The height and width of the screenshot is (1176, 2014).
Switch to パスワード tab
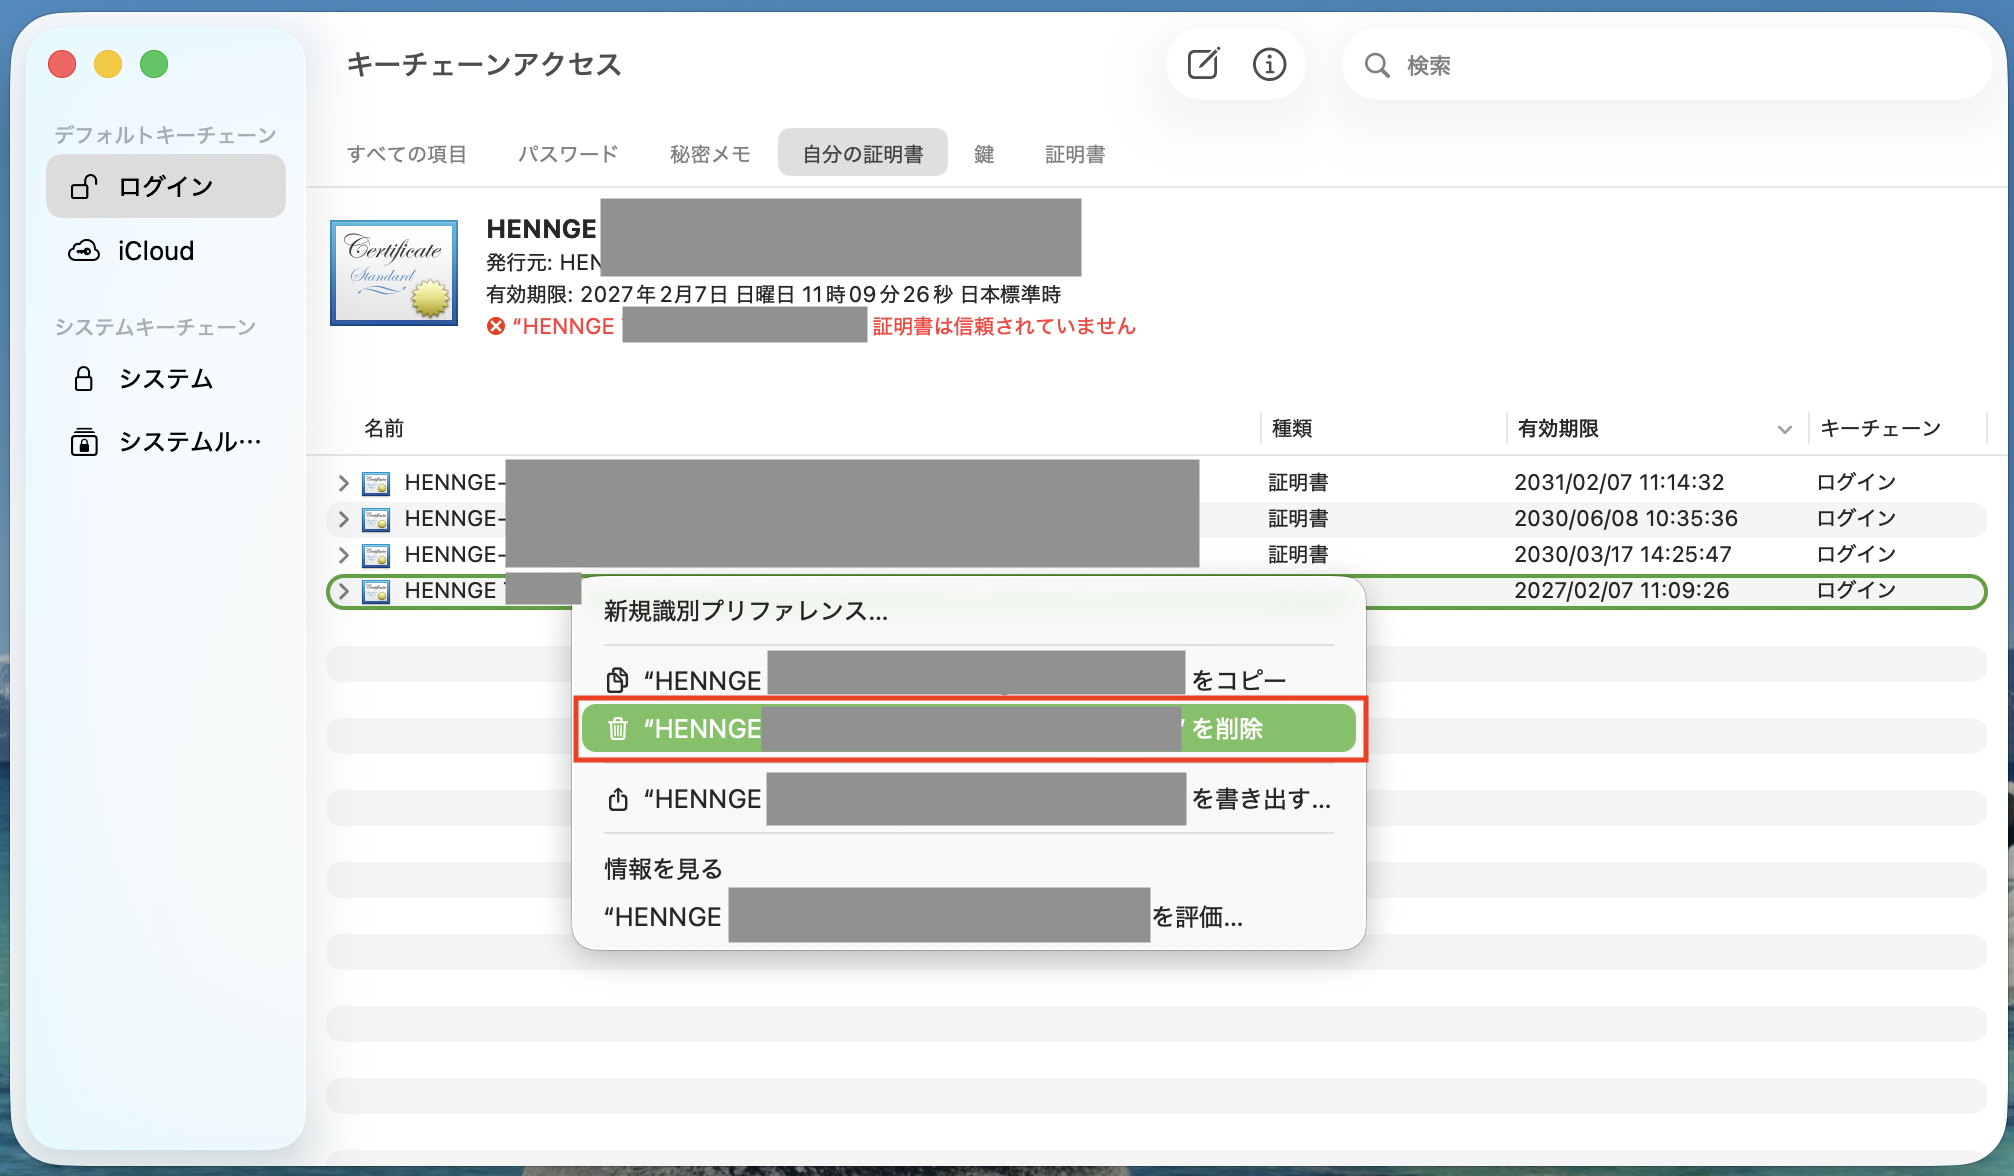coord(568,154)
